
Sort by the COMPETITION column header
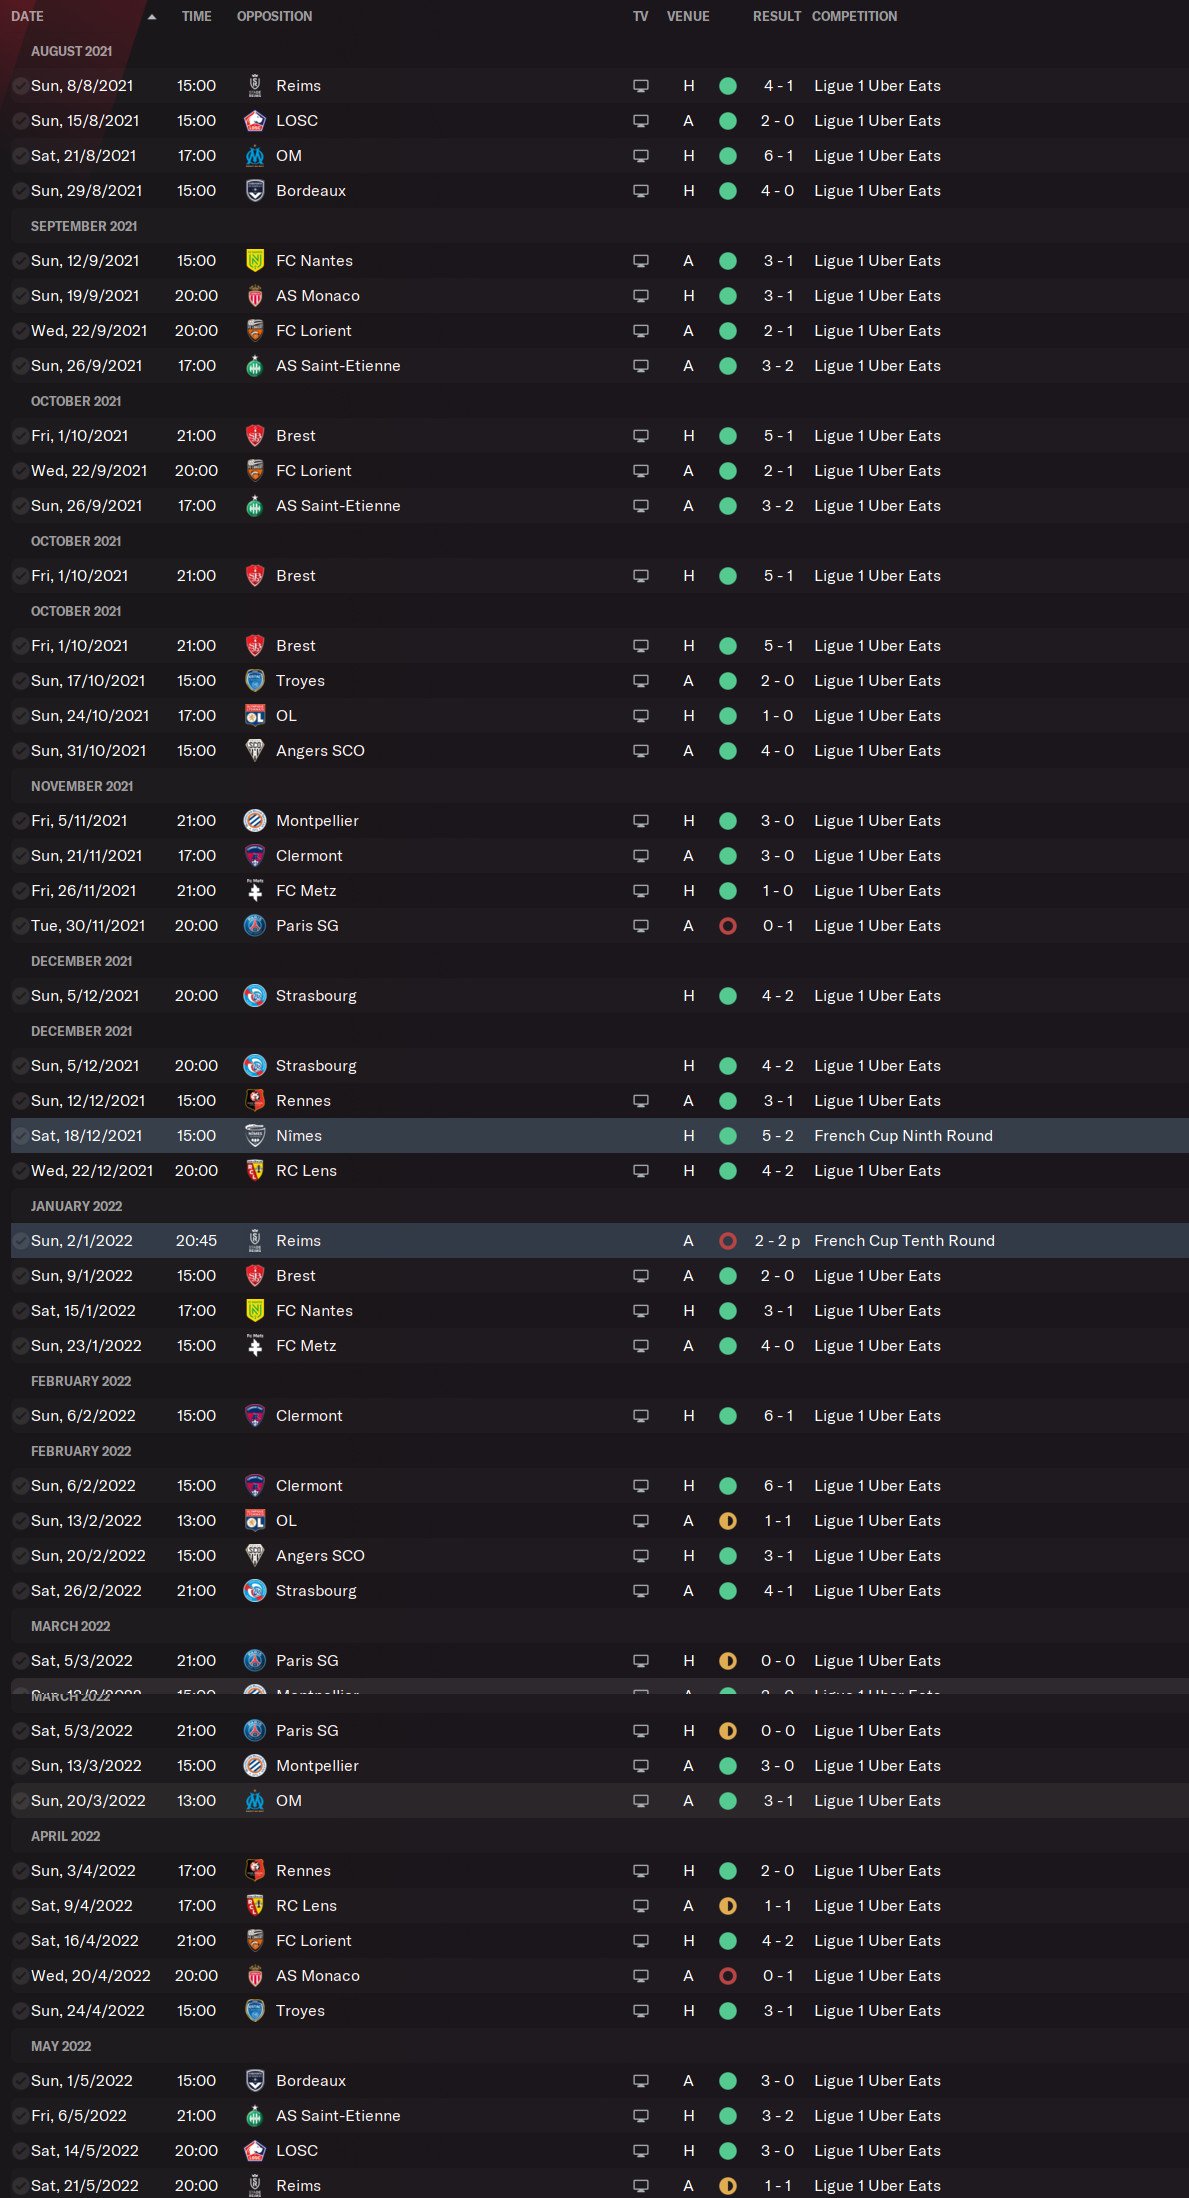(854, 17)
